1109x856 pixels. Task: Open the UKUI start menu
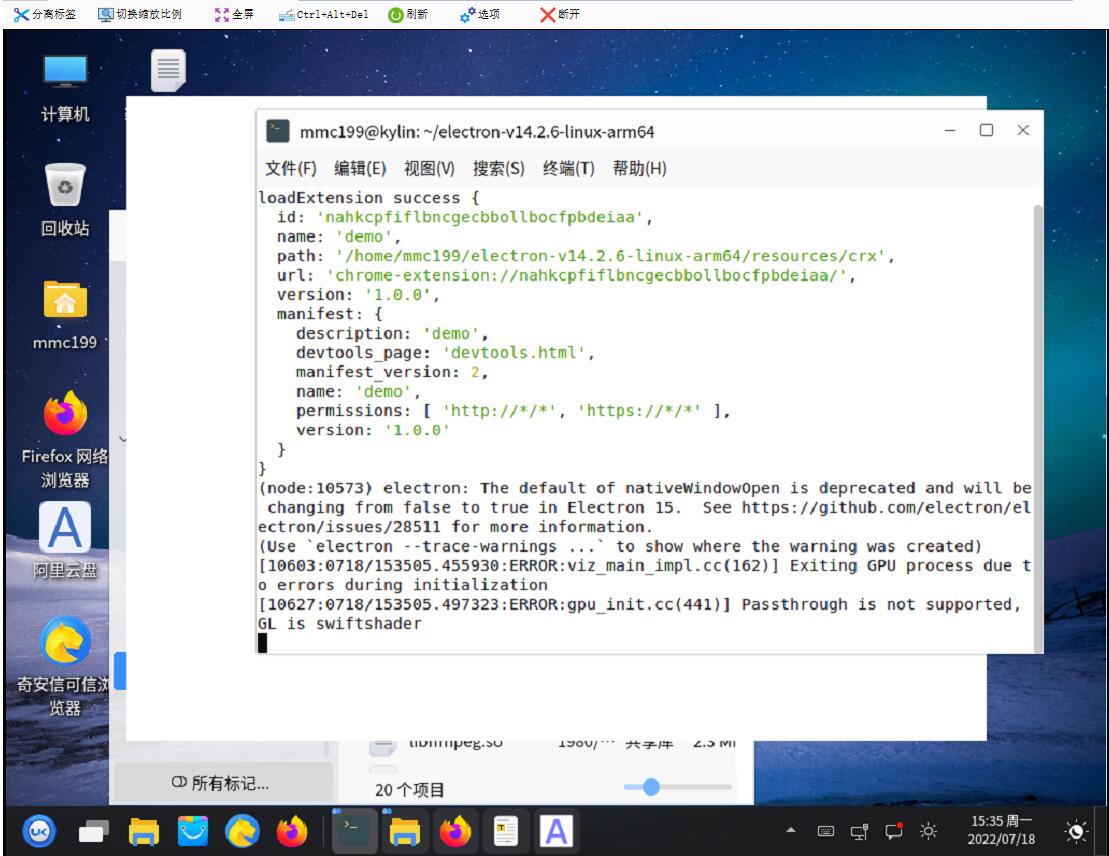click(39, 831)
